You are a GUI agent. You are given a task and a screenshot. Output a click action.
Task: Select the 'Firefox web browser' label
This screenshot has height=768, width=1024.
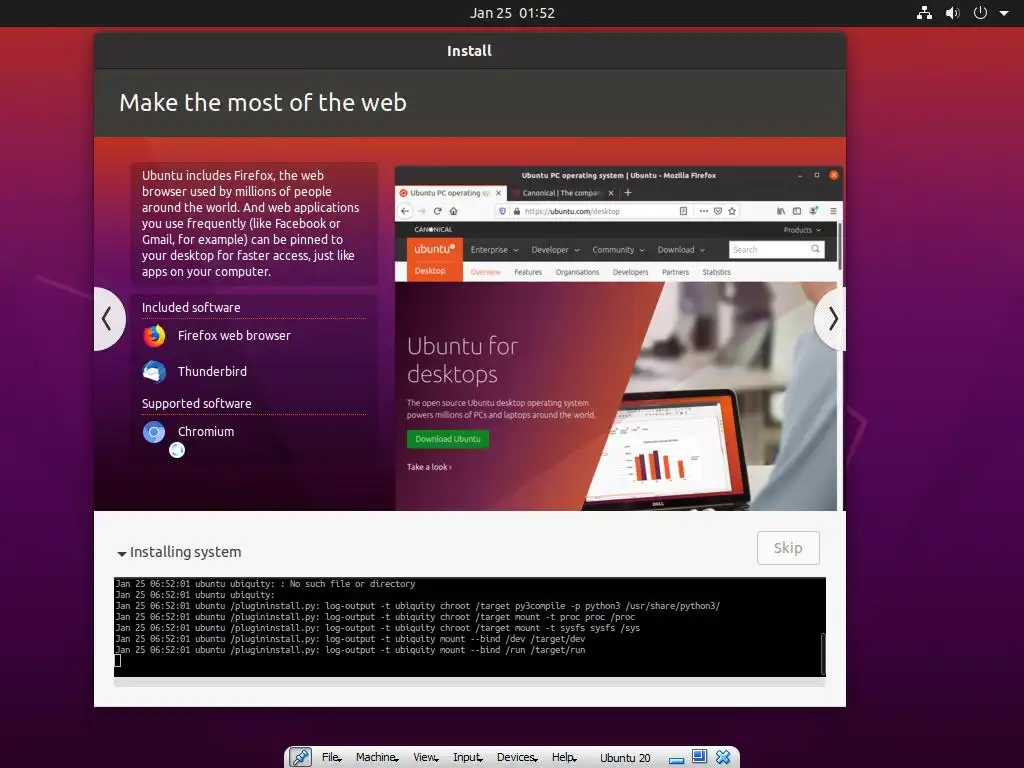click(234, 336)
